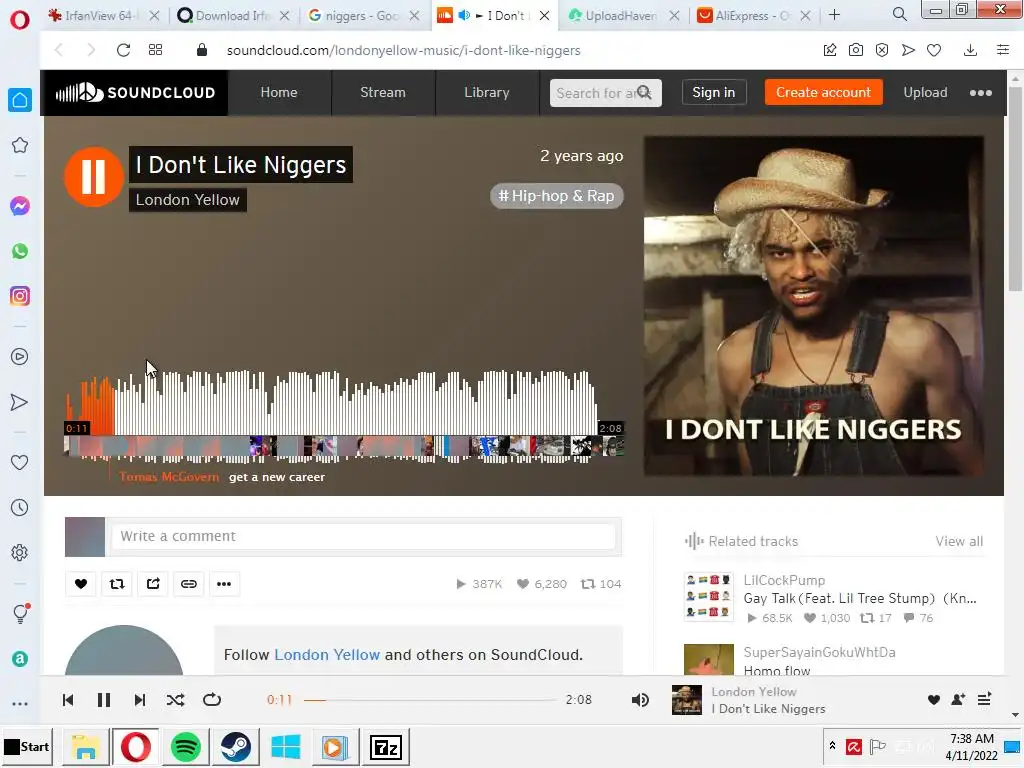This screenshot has width=1024, height=768.
Task: Switch to UploadHaven browser tab
Action: tap(622, 15)
